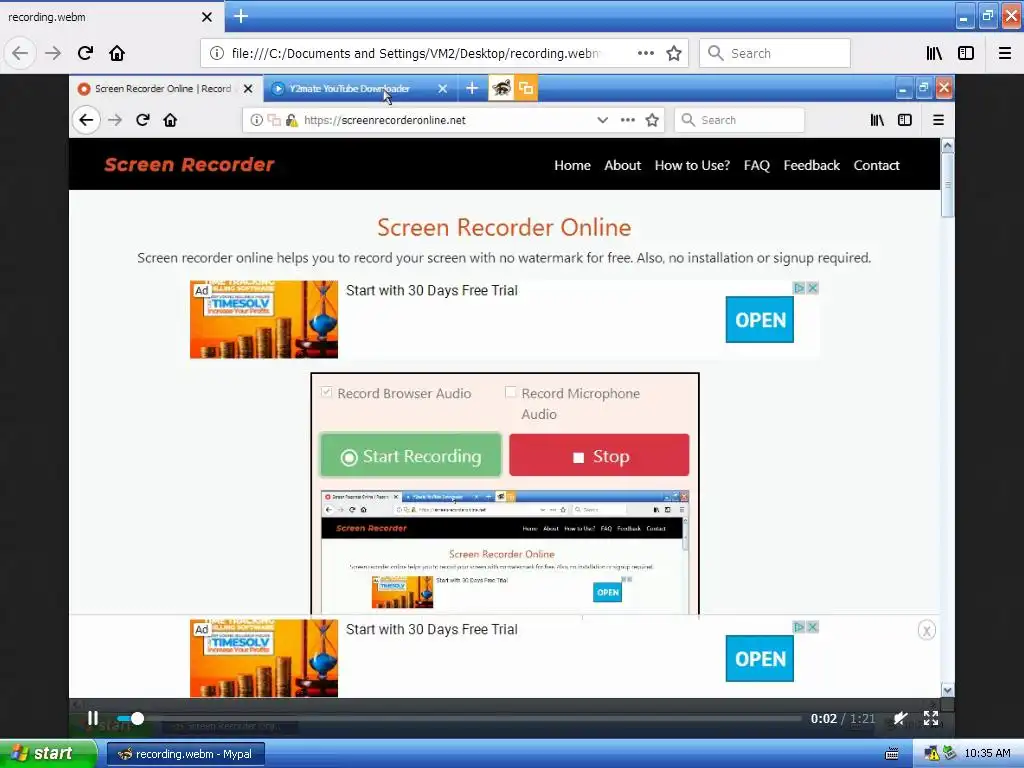Open the Feedback navigation link
Image resolution: width=1024 pixels, height=768 pixels.
pos(812,165)
